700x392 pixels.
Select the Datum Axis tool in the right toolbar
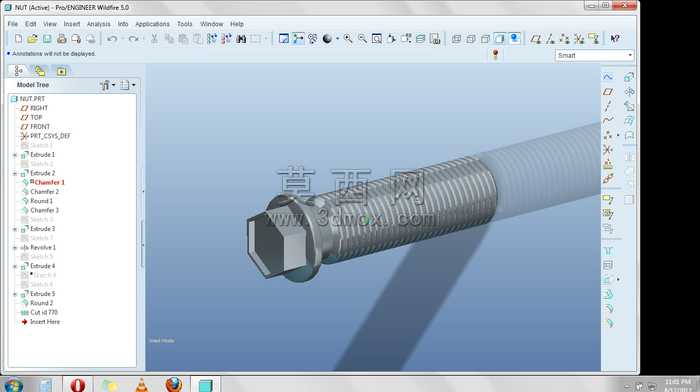(608, 106)
